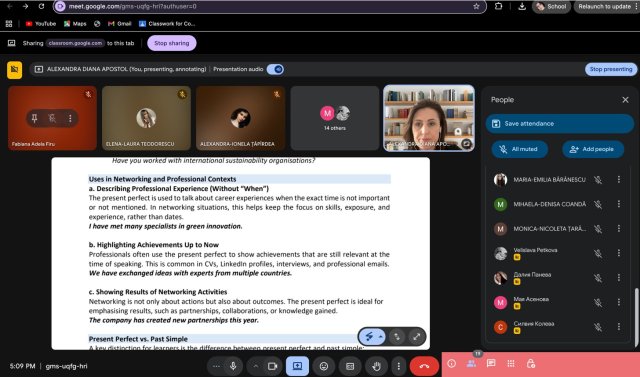Open the activities grid icon
Image resolution: width=640 pixels, height=377 pixels.
point(511,363)
